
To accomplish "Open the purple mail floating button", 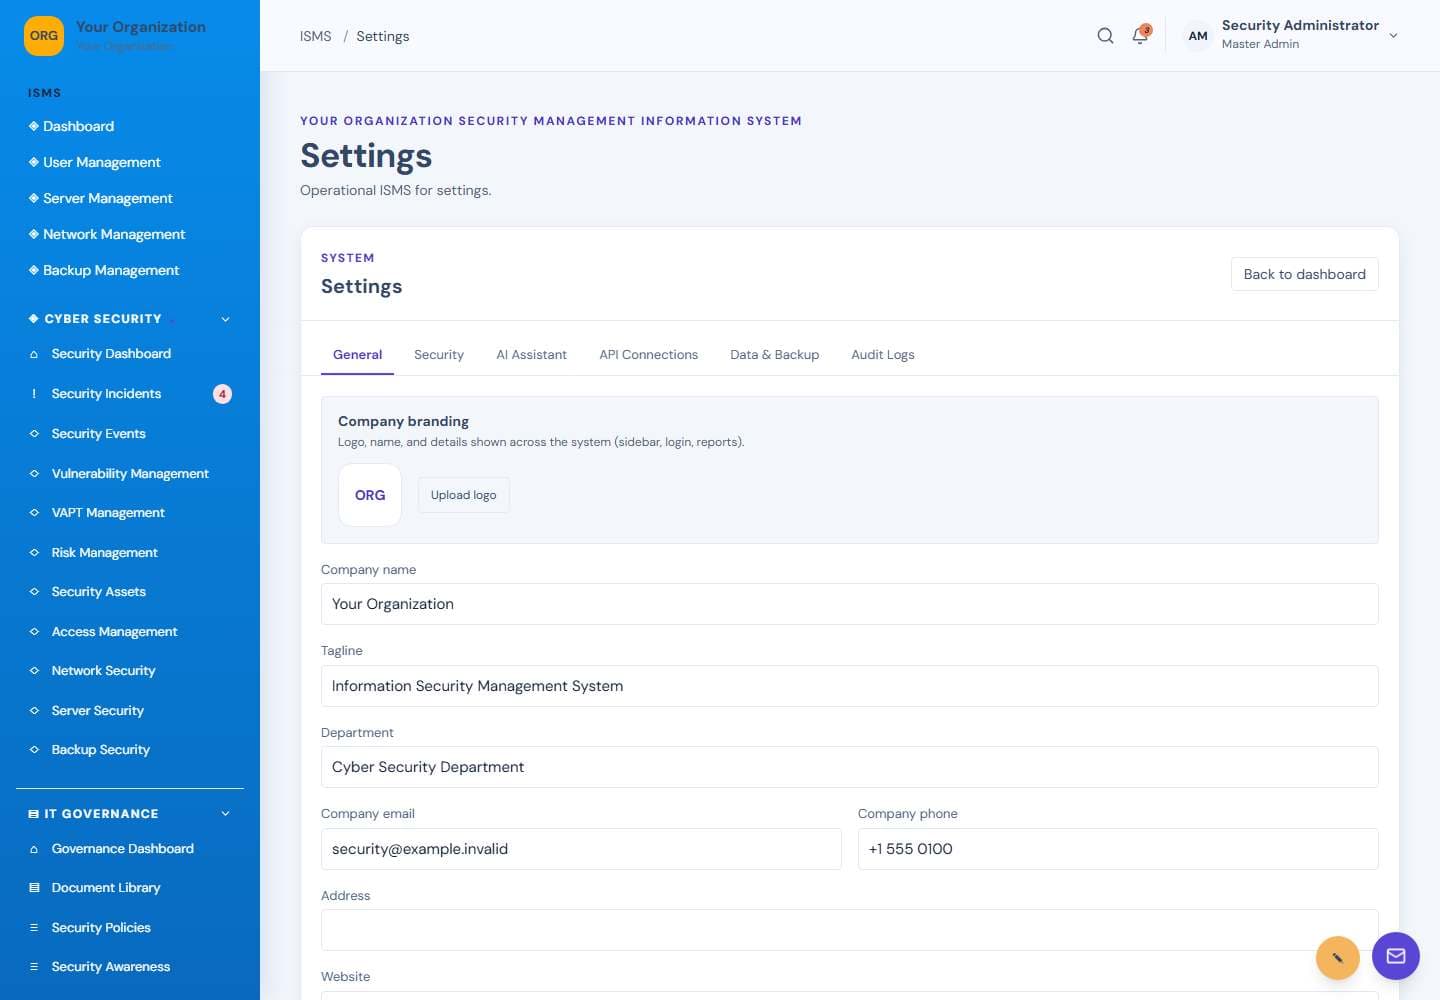I will 1396,956.
